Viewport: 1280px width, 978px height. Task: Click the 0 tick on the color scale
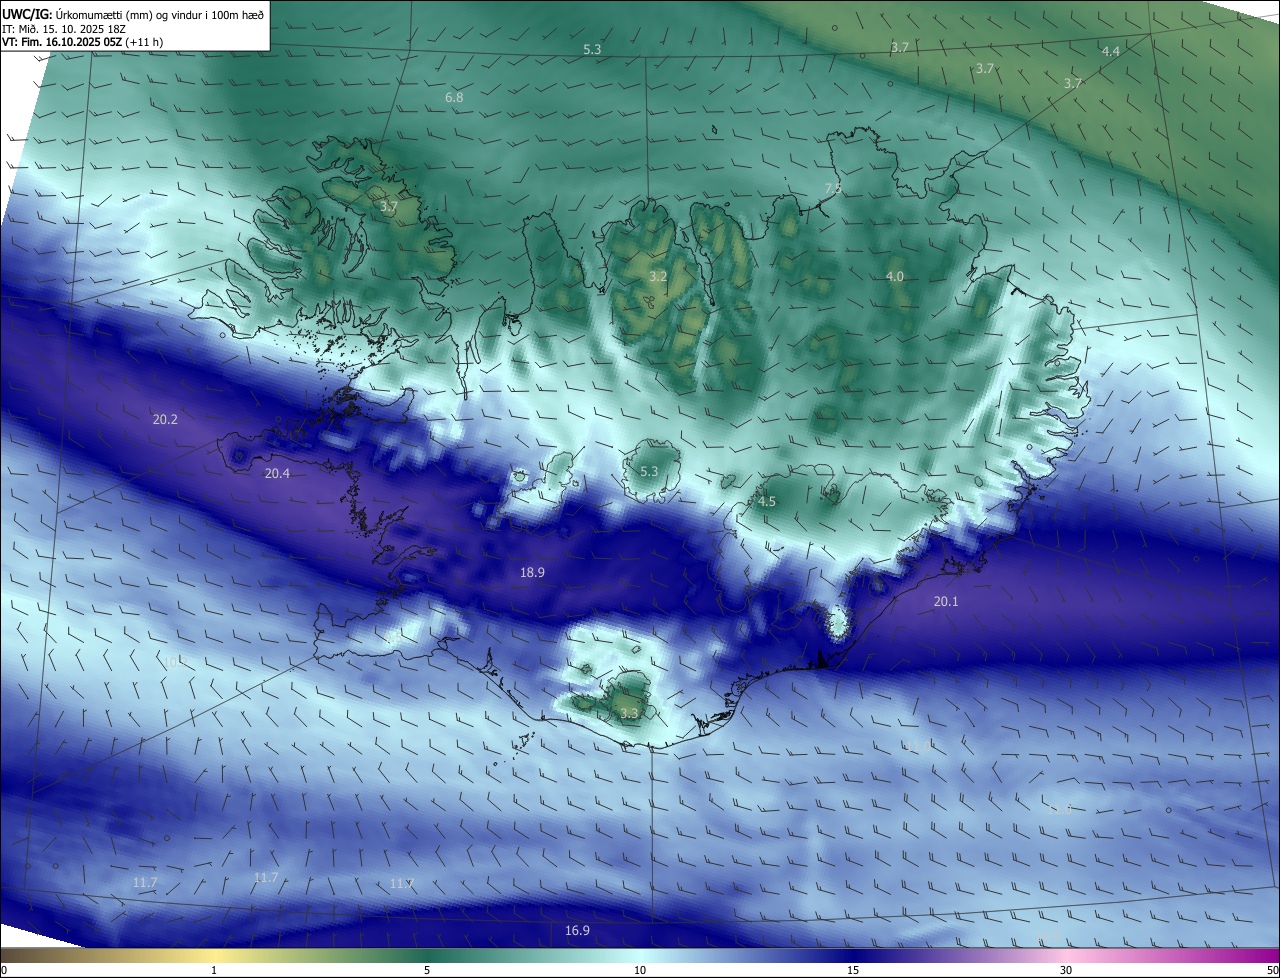click(4, 971)
